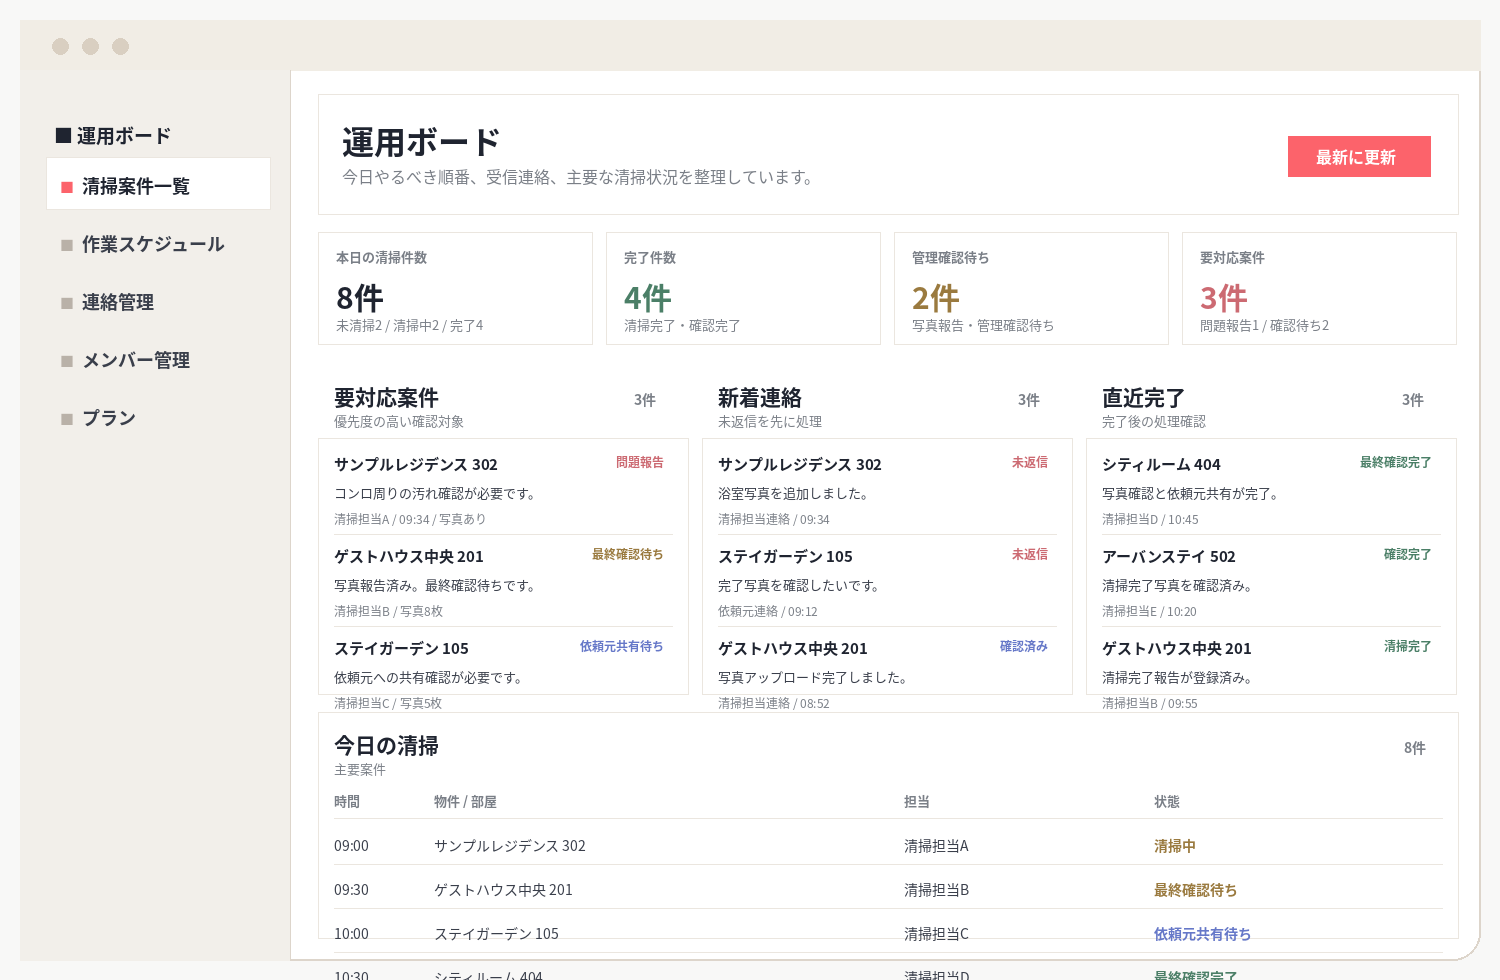1500x980 pixels.
Task: Open the 本日の清掃件数 summary card
Action: (x=455, y=288)
